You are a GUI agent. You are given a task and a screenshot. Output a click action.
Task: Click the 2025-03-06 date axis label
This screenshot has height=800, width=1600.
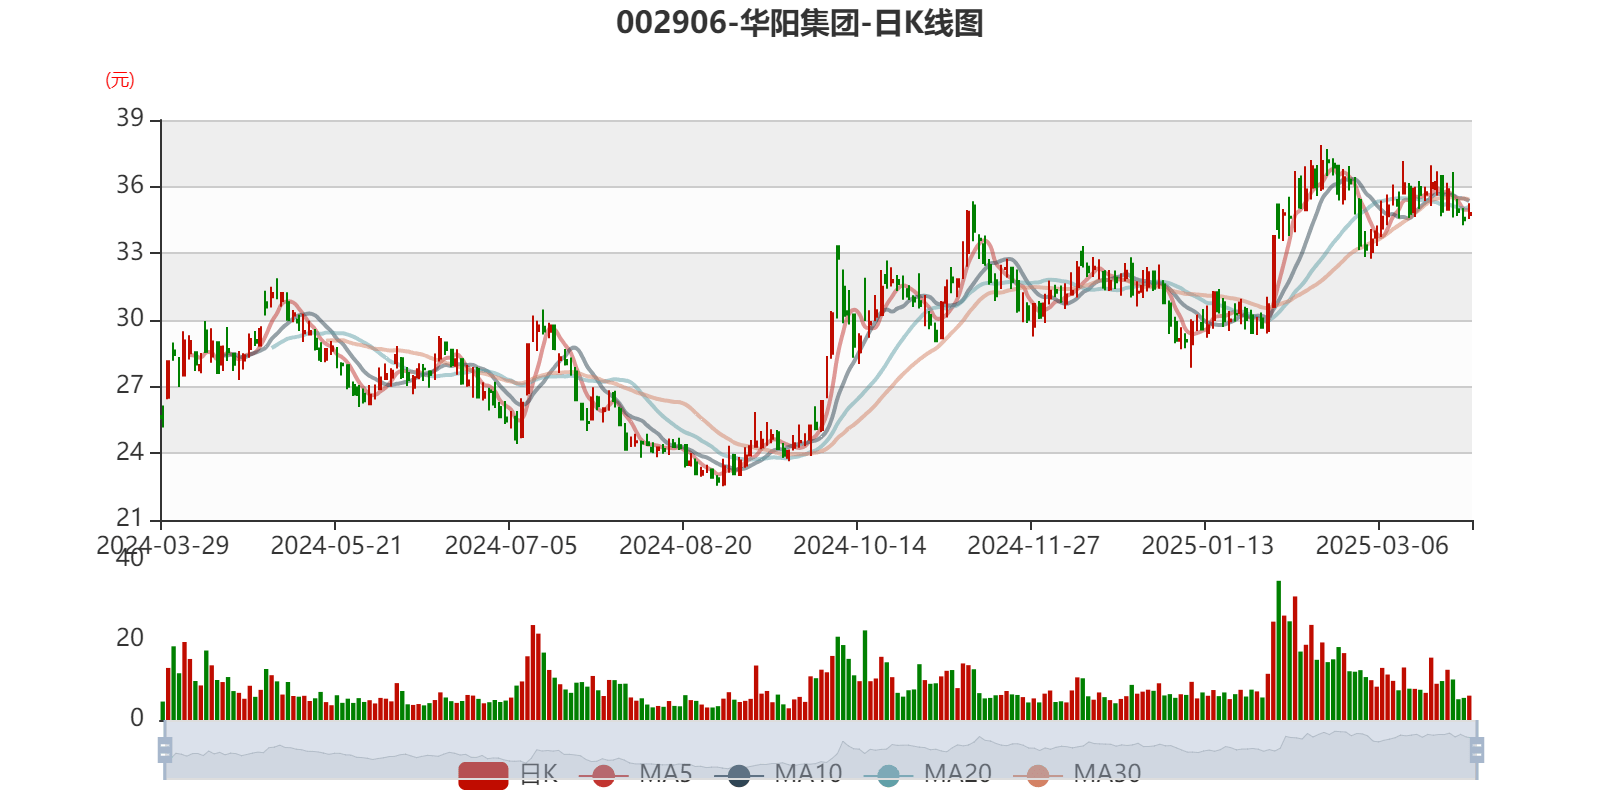point(1382,546)
